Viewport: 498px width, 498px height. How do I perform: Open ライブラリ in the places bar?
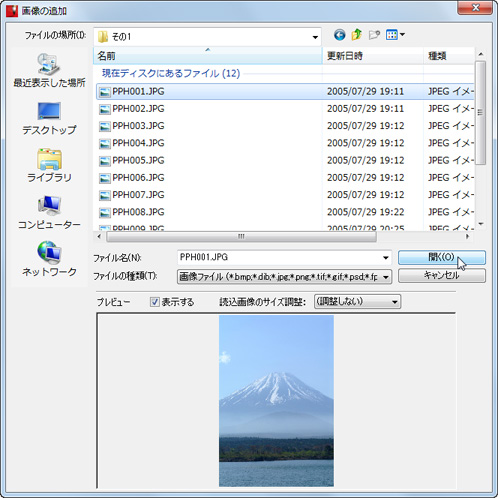pos(49,166)
